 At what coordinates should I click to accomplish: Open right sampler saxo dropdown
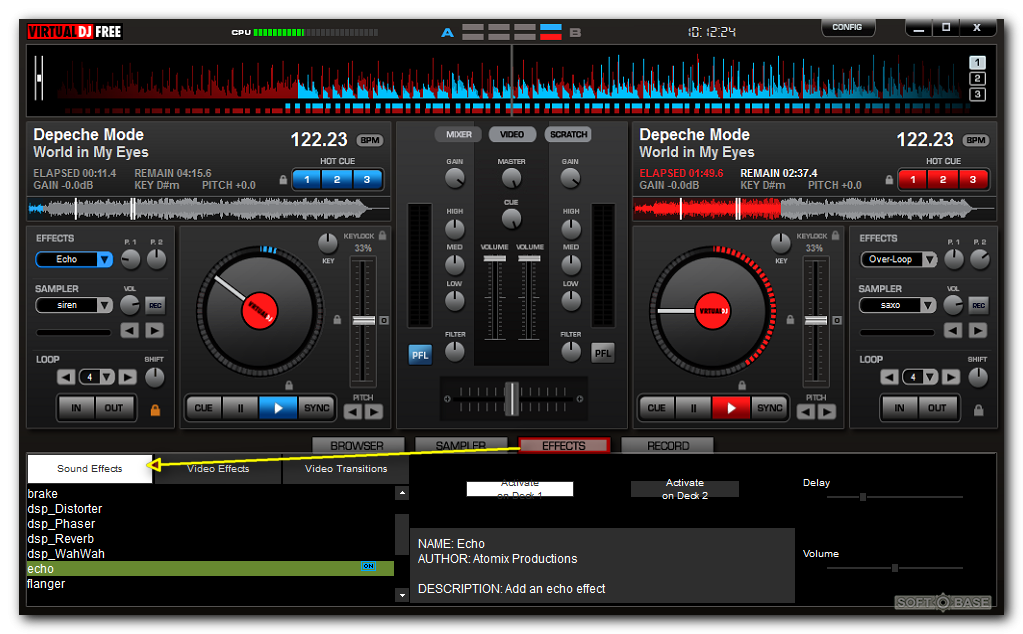click(x=928, y=305)
